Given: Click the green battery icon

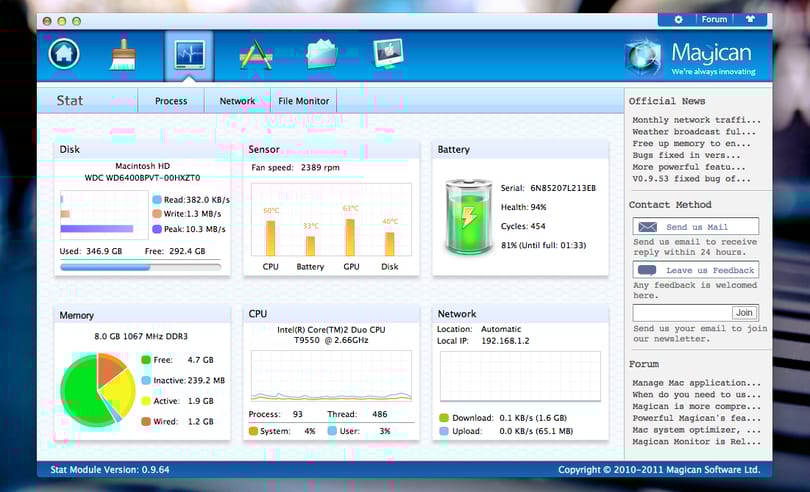Looking at the screenshot, I should pyautogui.click(x=469, y=217).
